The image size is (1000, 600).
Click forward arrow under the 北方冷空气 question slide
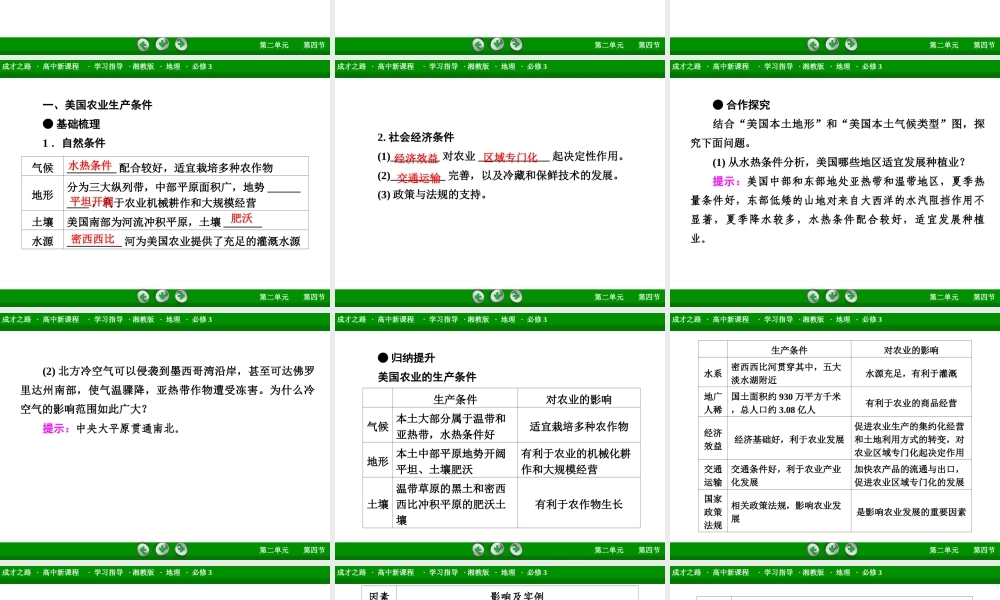pos(181,549)
